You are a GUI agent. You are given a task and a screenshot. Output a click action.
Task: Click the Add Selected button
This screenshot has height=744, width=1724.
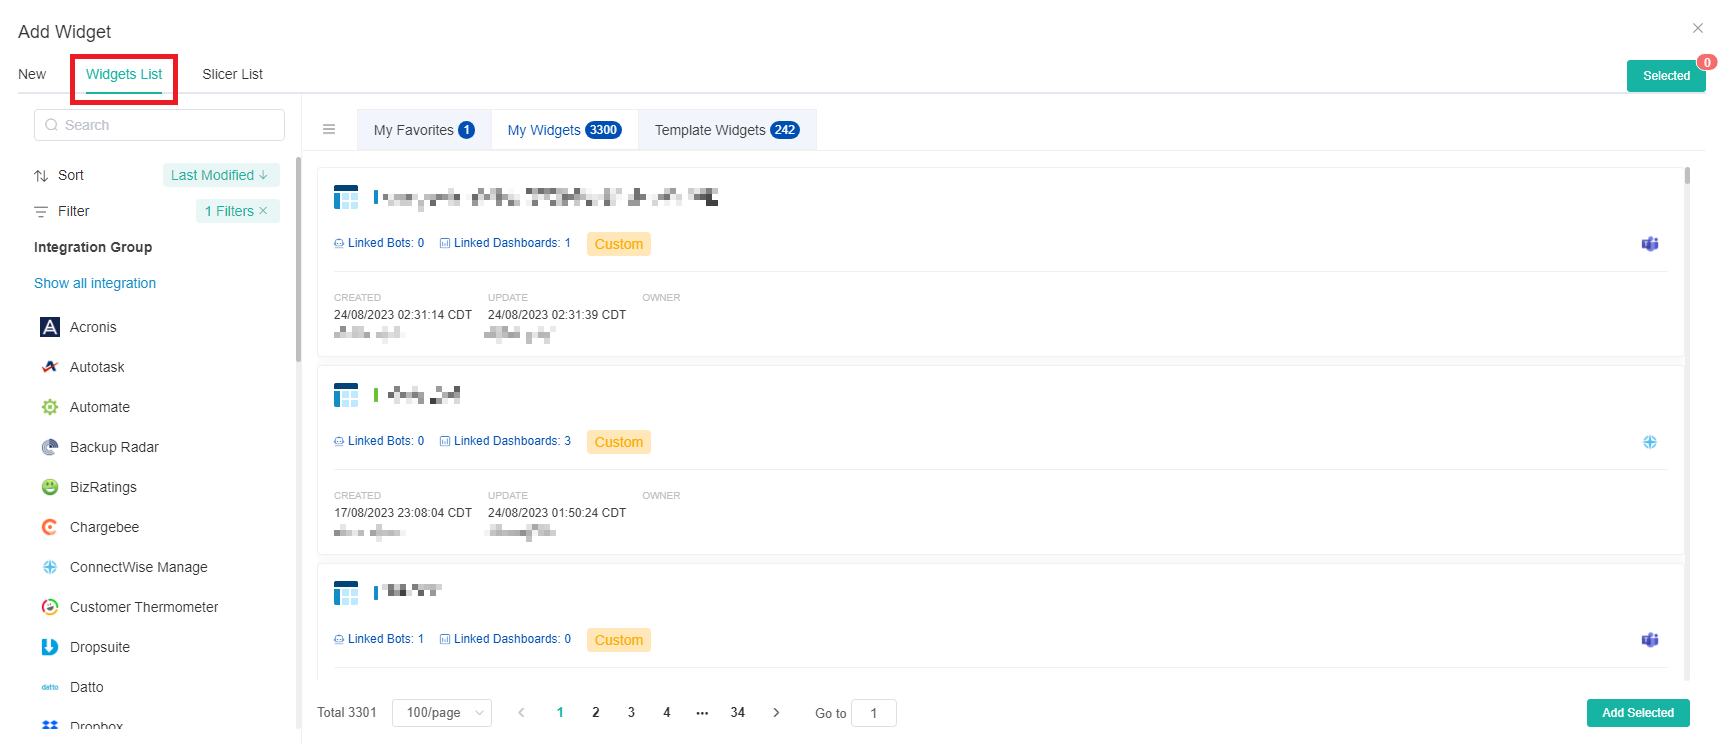tap(1638, 713)
